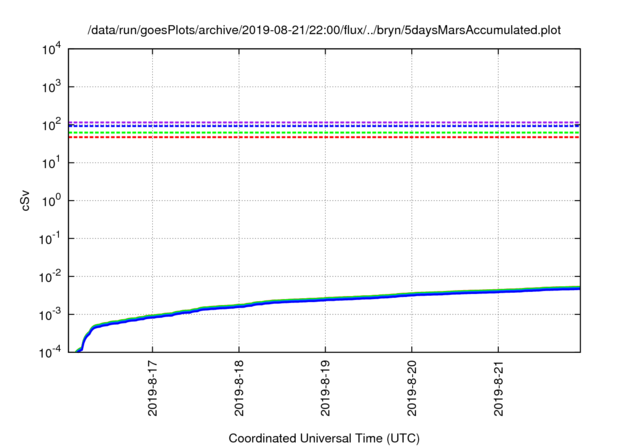640x448 pixels.
Task: Click the 10^-1 y-axis tick label
Action: pyautogui.click(x=50, y=239)
